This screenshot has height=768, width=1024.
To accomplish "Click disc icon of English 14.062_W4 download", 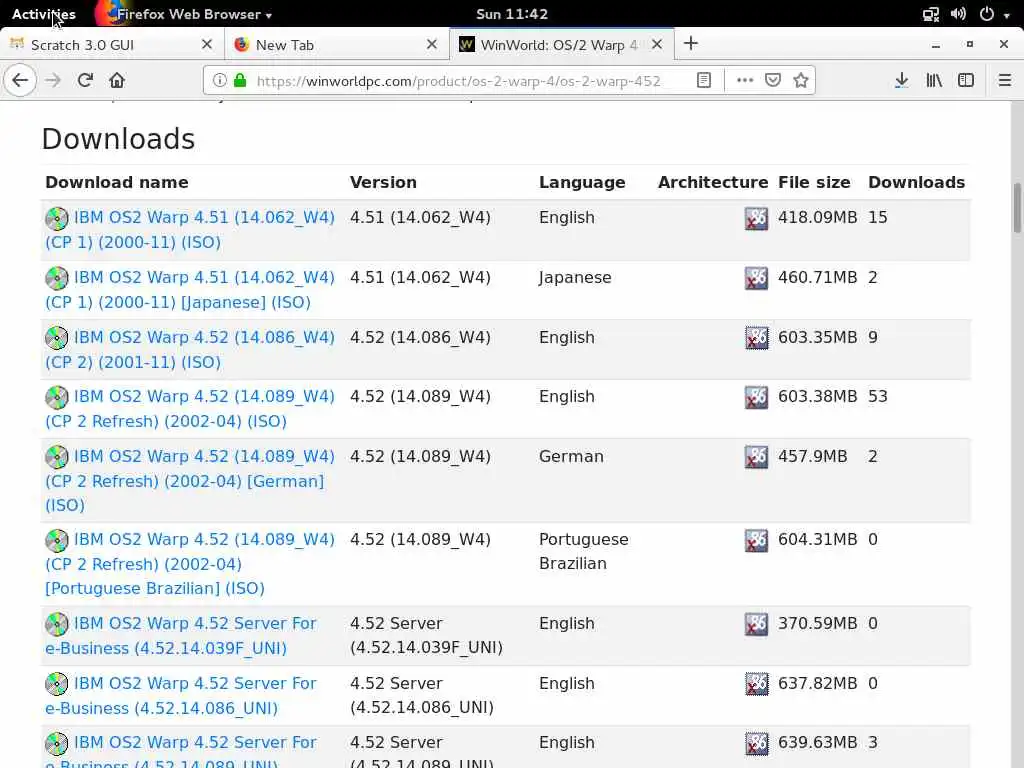I will coord(57,218).
